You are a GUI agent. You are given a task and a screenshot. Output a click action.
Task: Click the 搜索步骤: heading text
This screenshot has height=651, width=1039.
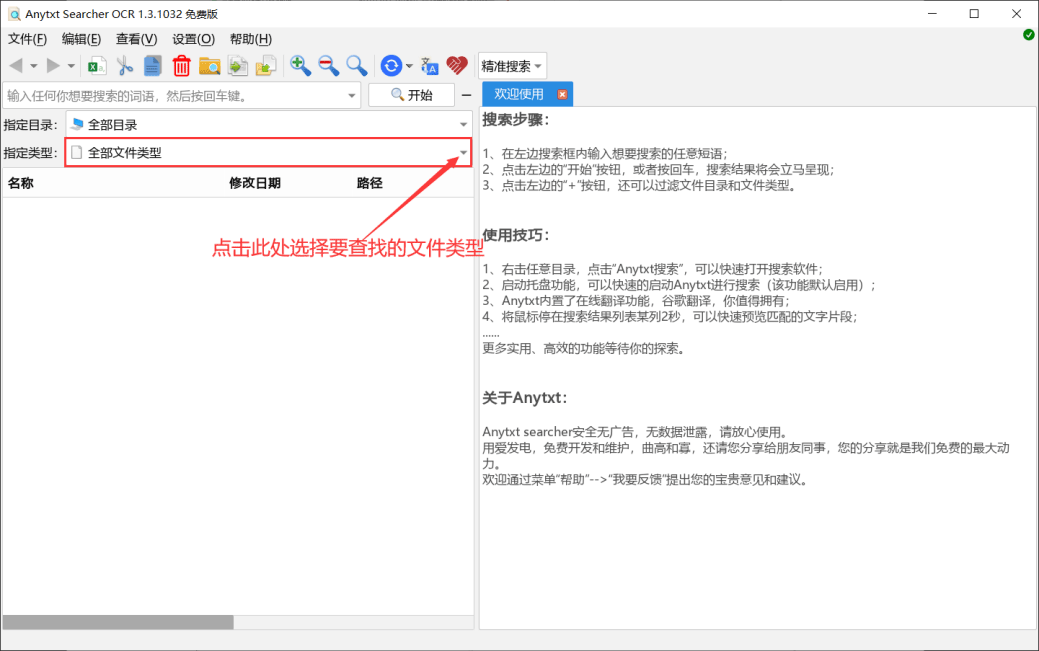516,120
